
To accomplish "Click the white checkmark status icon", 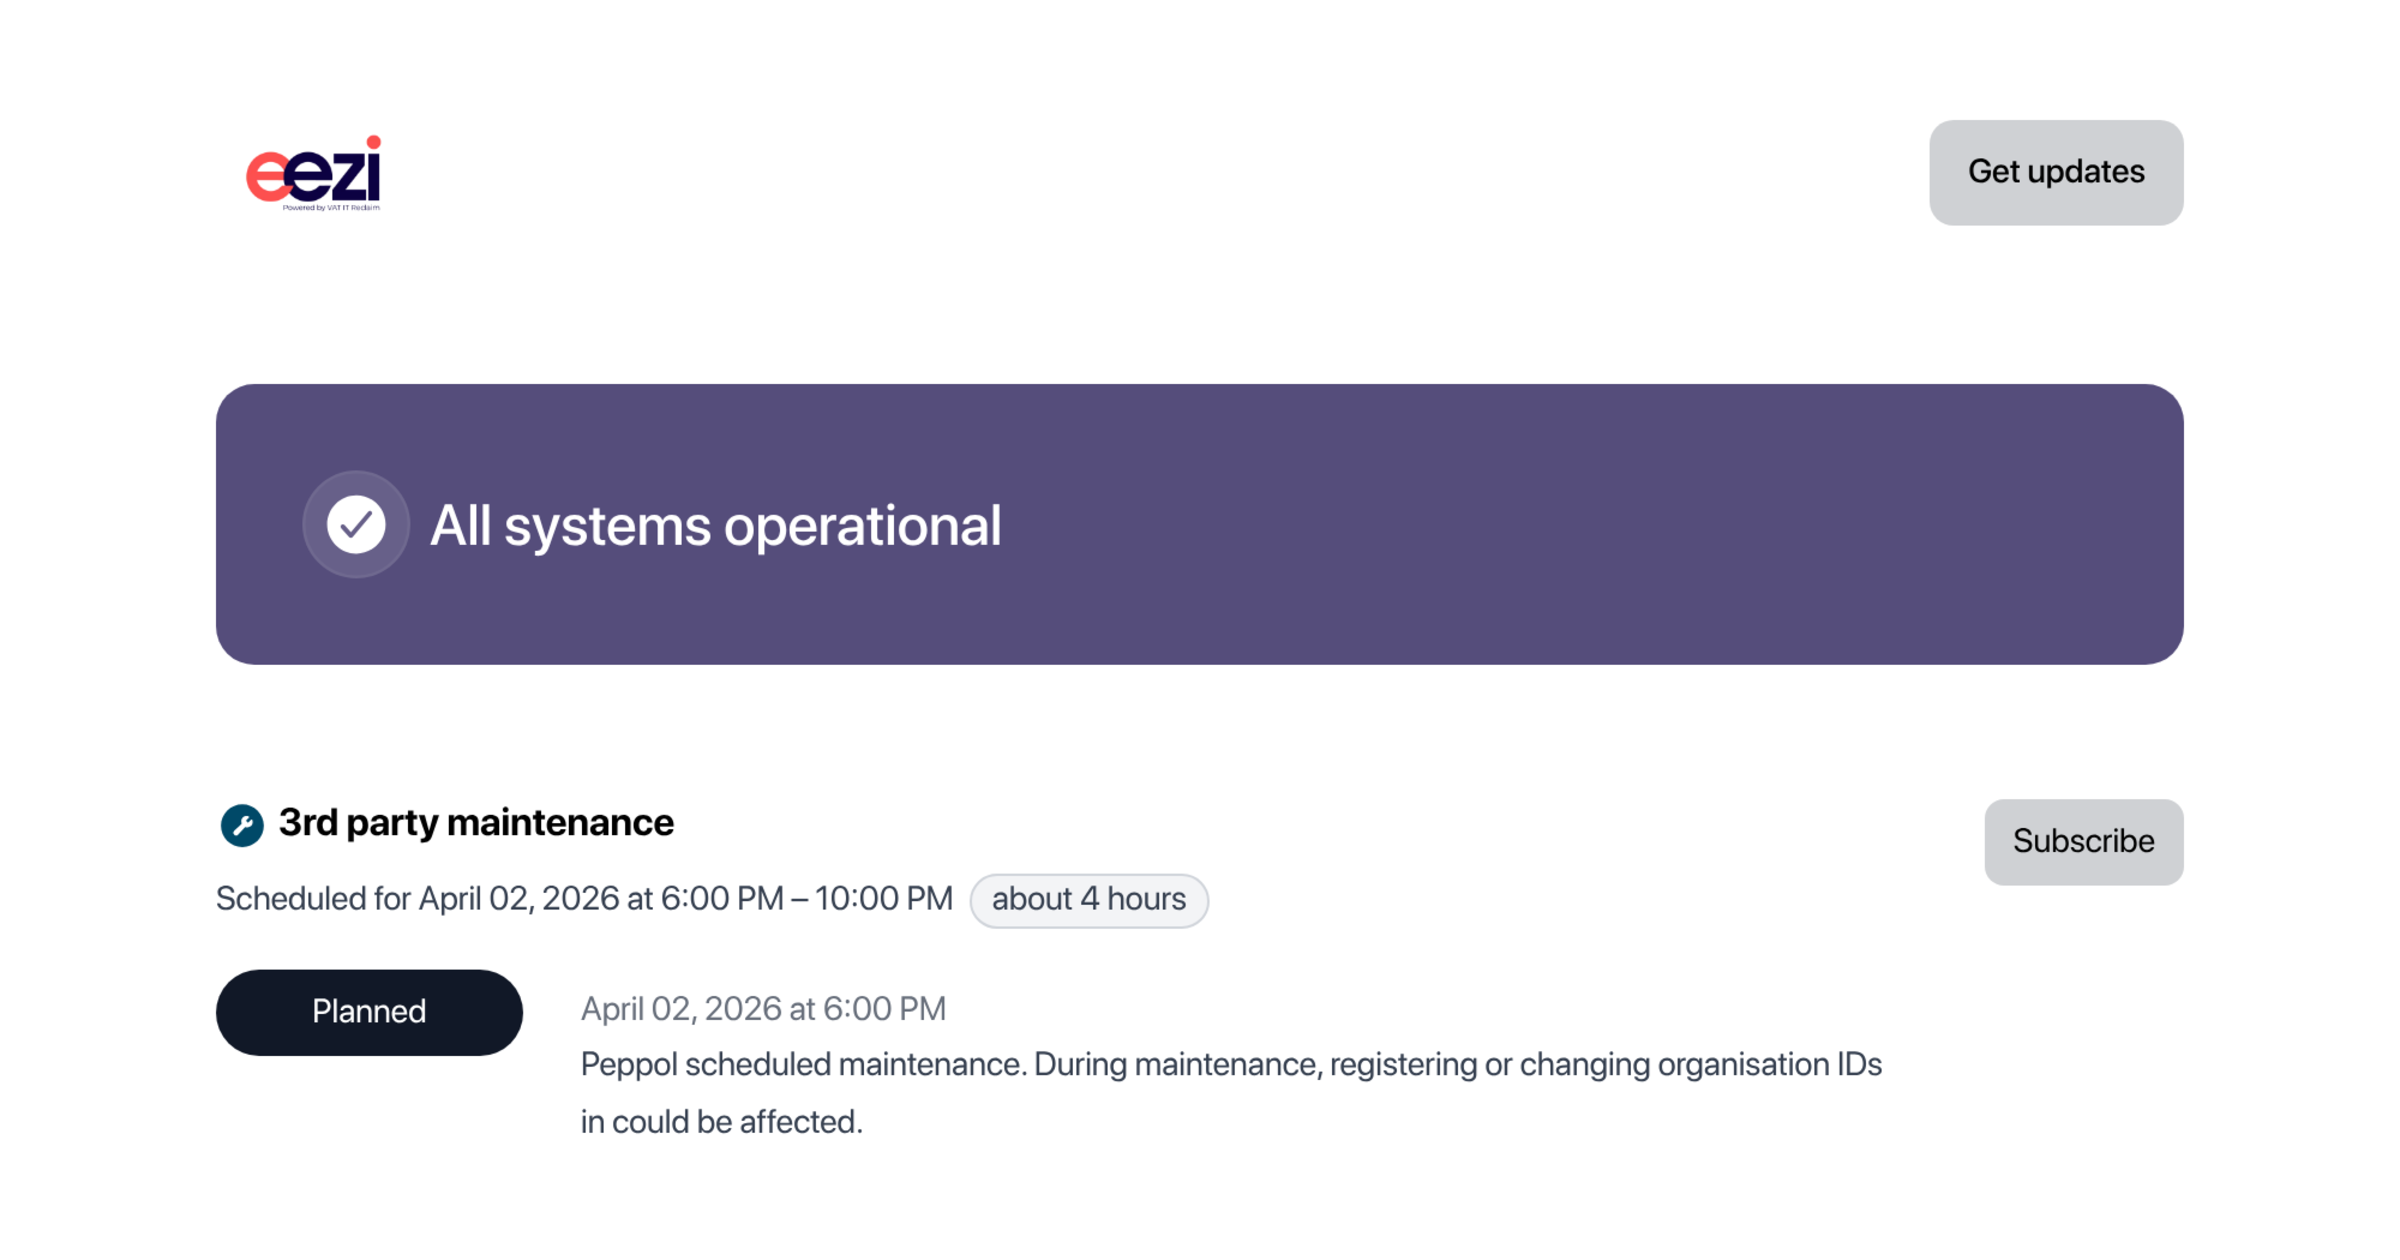I will pyautogui.click(x=356, y=524).
